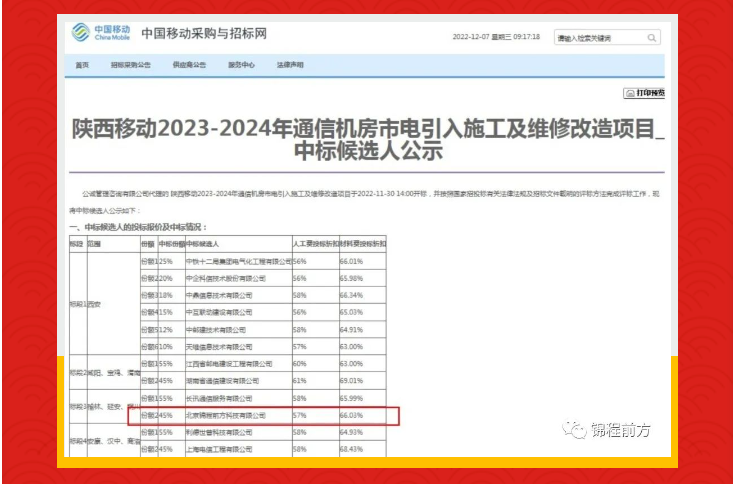The width and height of the screenshot is (733, 484).
Task: Open the 服务中心 navigation item
Action: (x=241, y=65)
